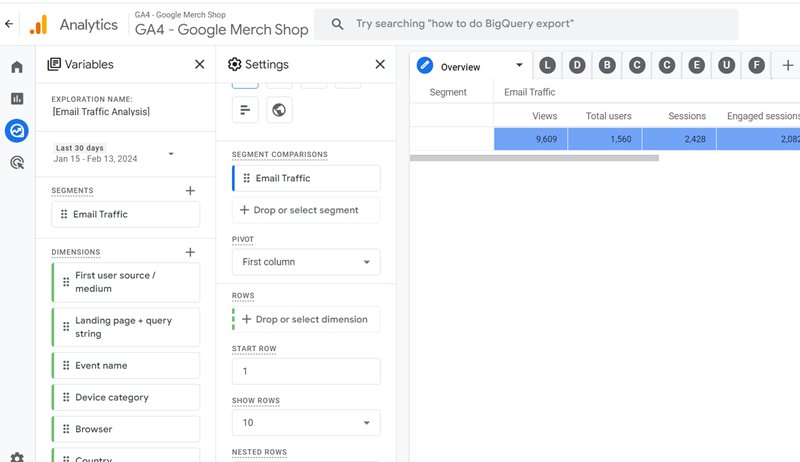800x462 pixels.
Task: Open the Home icon in sidebar
Action: pos(17,67)
